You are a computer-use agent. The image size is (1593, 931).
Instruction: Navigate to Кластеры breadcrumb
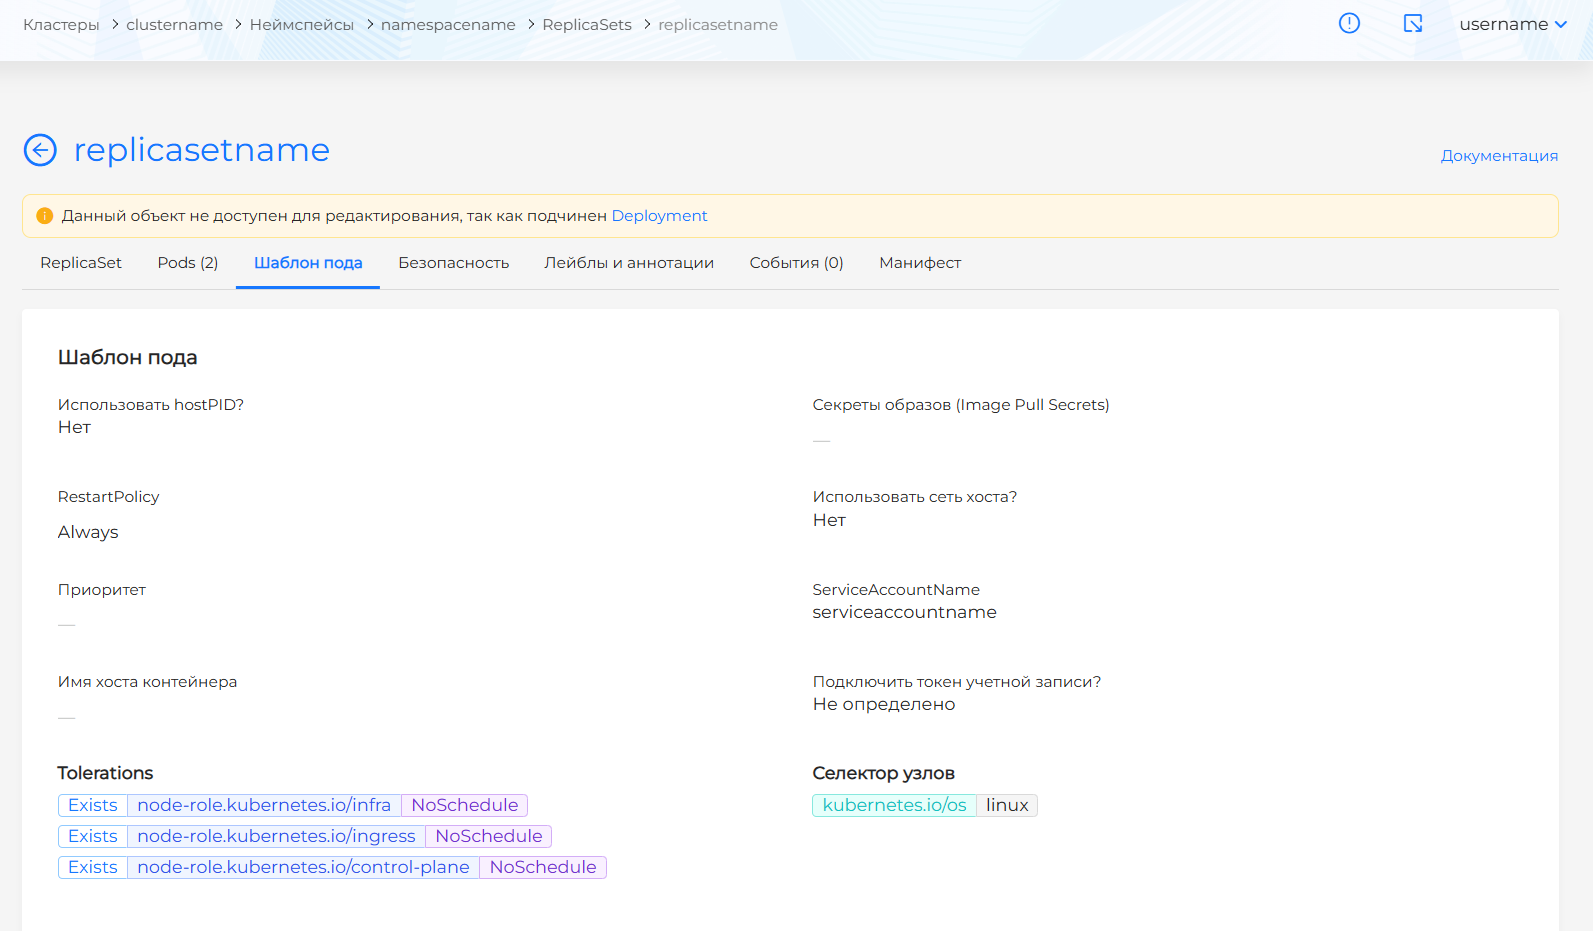pyautogui.click(x=61, y=25)
